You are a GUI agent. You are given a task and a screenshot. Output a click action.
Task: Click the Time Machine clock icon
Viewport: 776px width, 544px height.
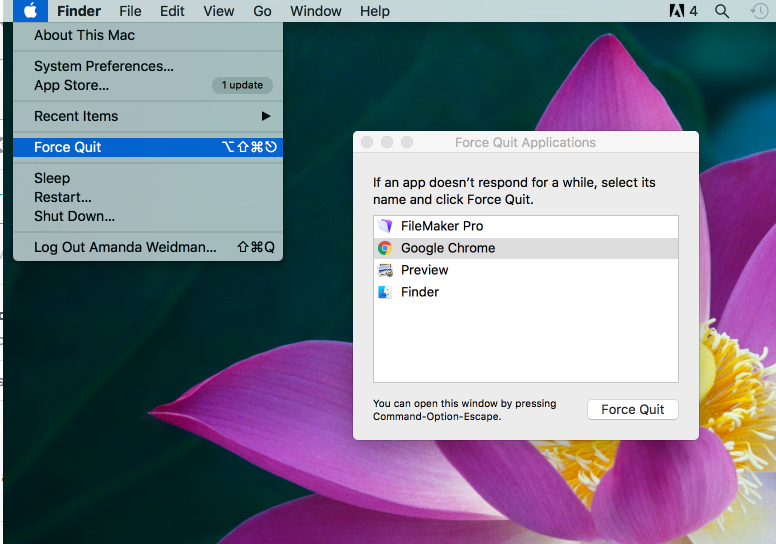tap(759, 11)
